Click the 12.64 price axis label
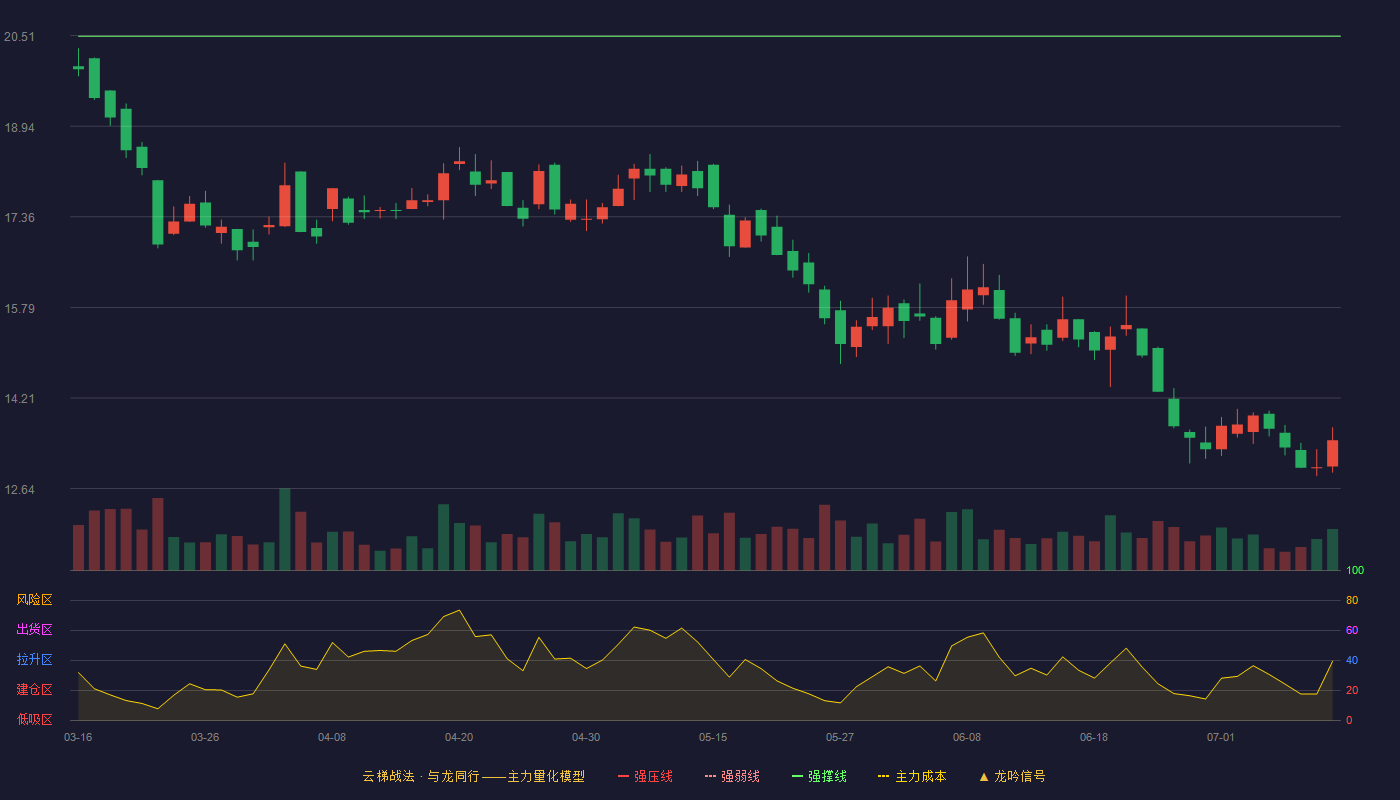 coord(19,490)
